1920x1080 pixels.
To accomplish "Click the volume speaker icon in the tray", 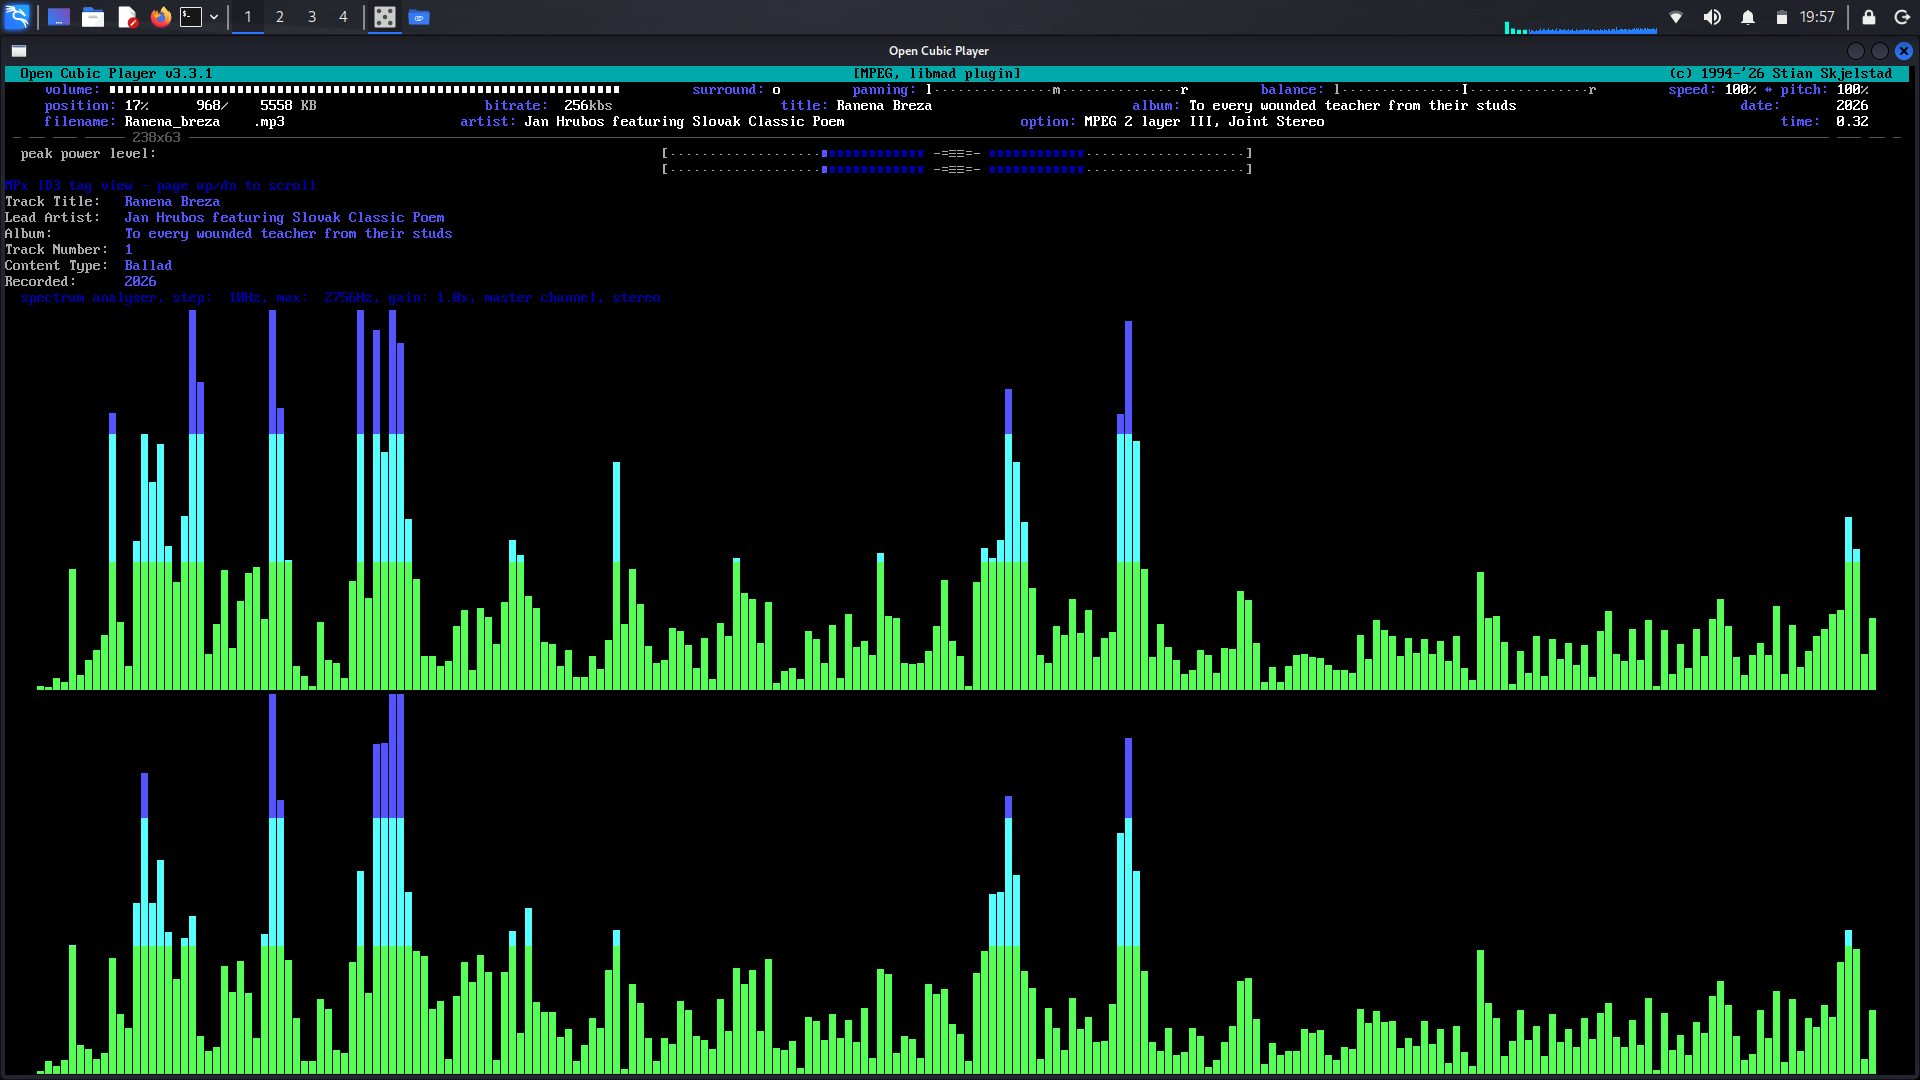I will (1712, 17).
